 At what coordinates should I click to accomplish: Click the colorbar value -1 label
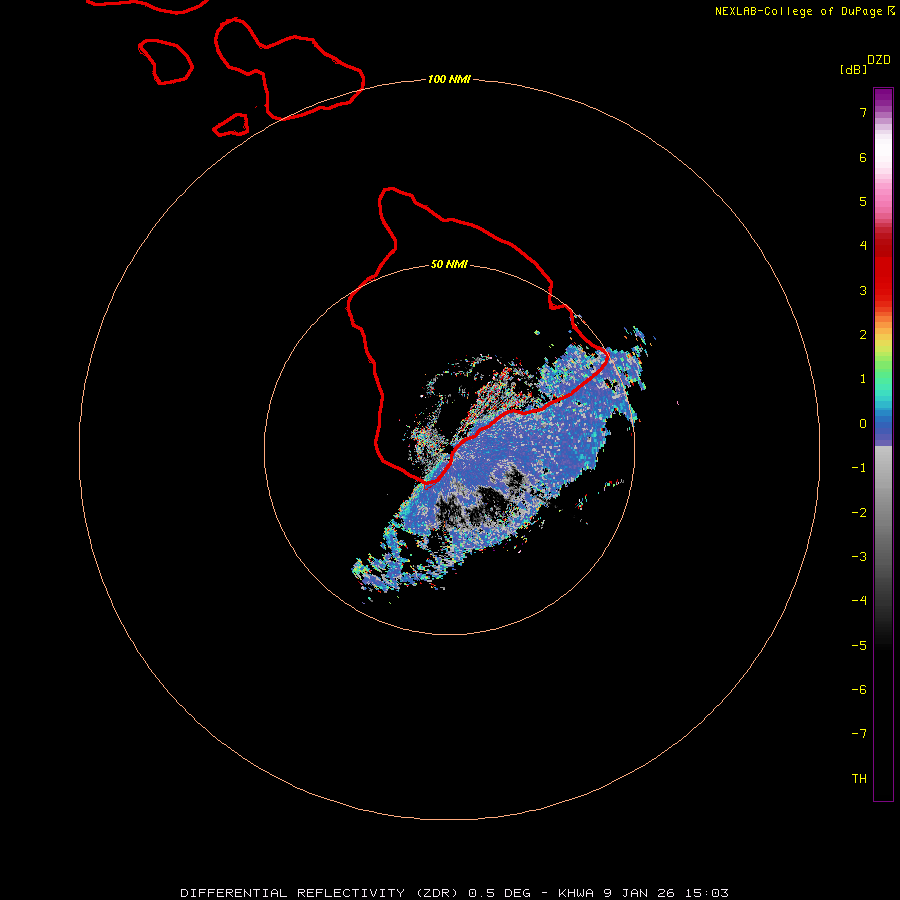click(859, 468)
